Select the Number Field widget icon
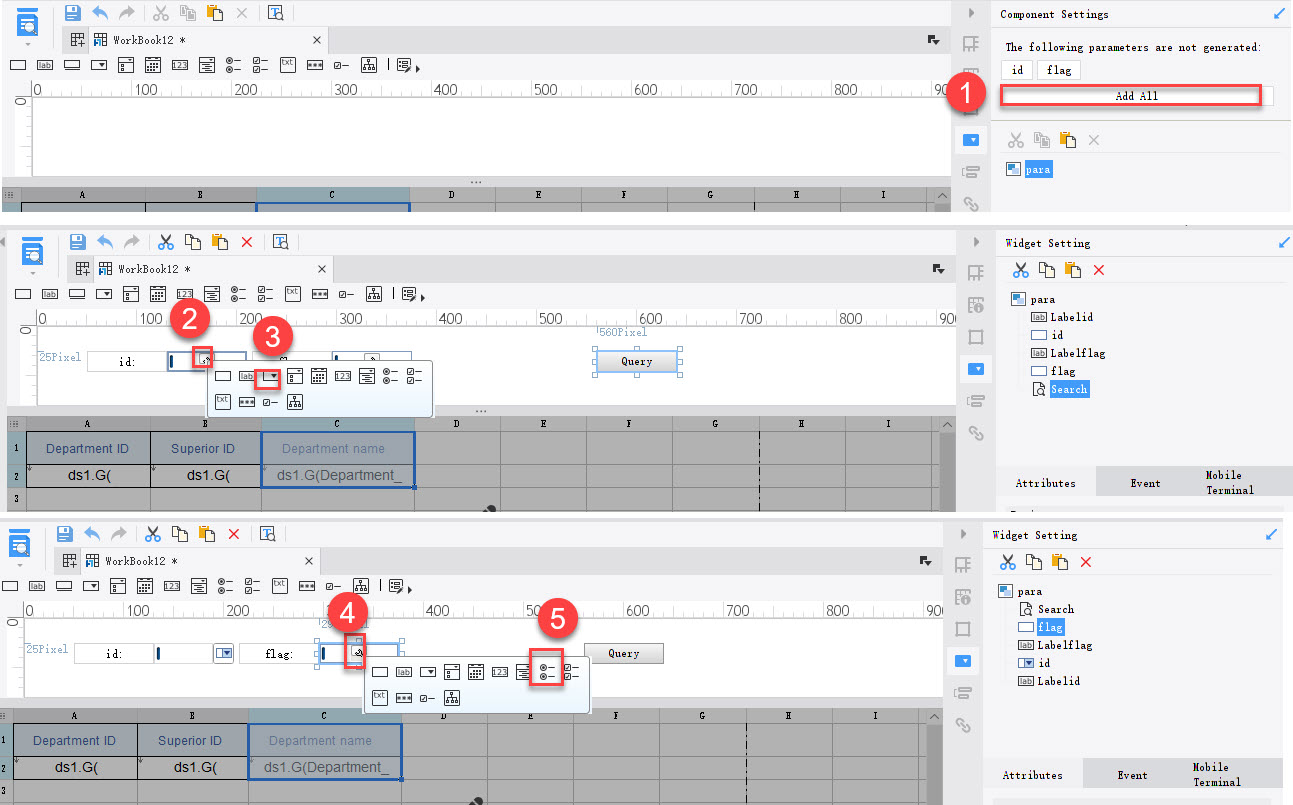1293x805 pixels. point(181,65)
